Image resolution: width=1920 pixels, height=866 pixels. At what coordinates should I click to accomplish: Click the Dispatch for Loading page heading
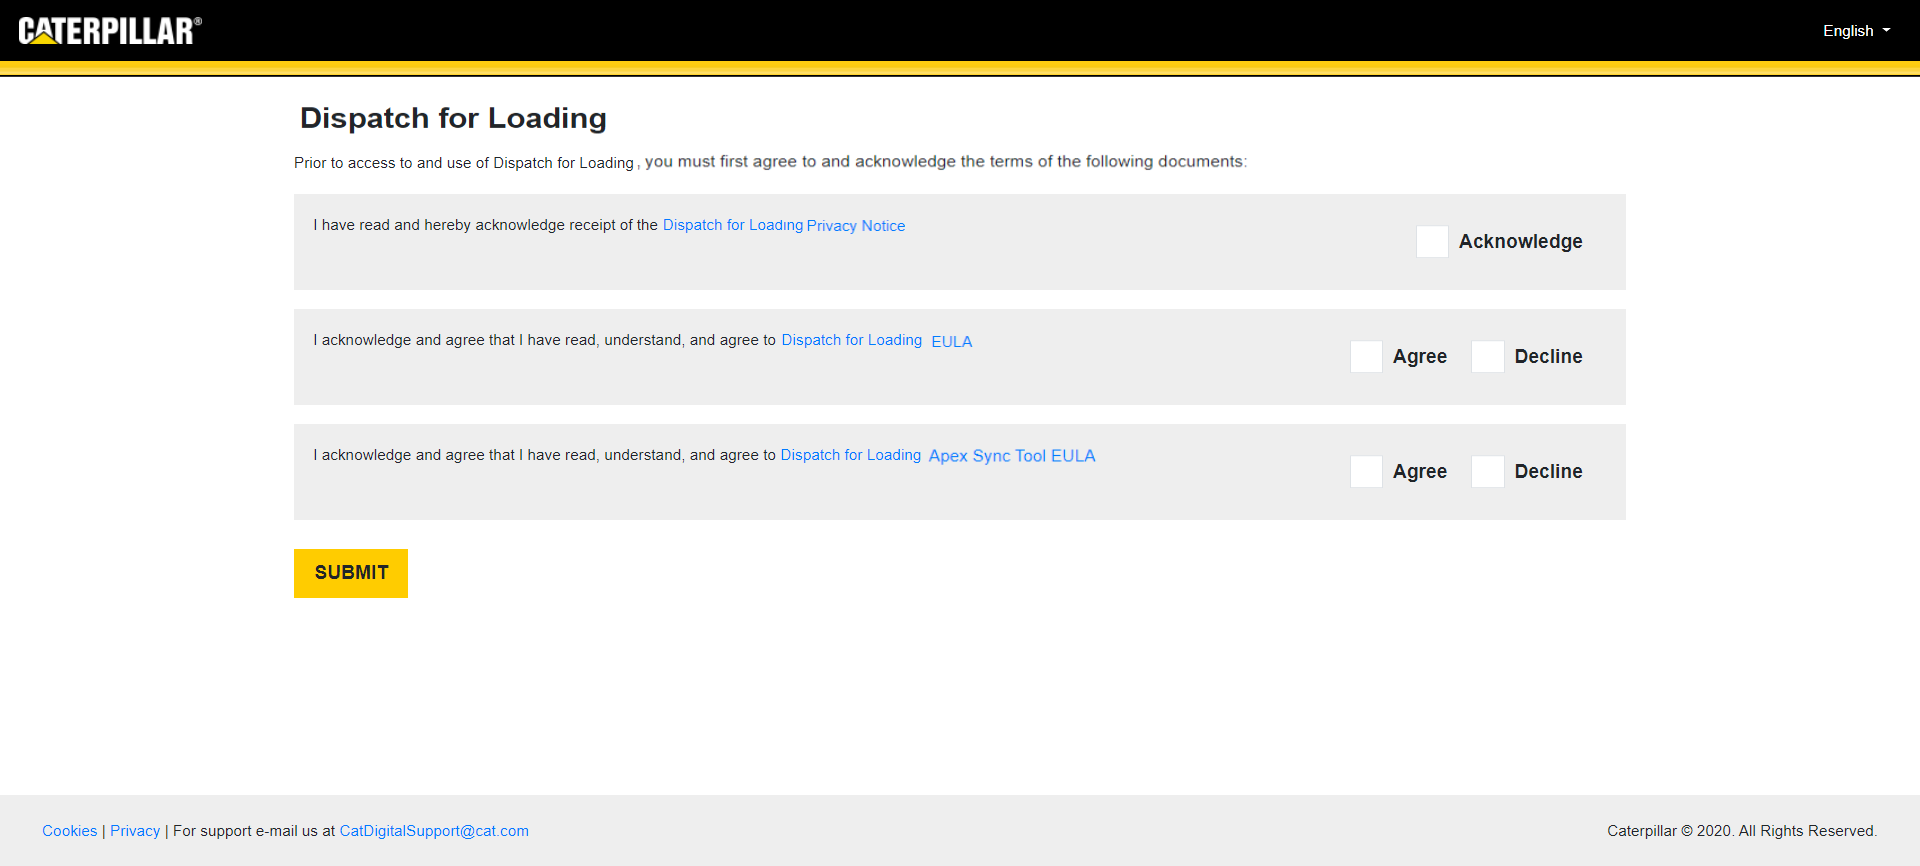(453, 118)
